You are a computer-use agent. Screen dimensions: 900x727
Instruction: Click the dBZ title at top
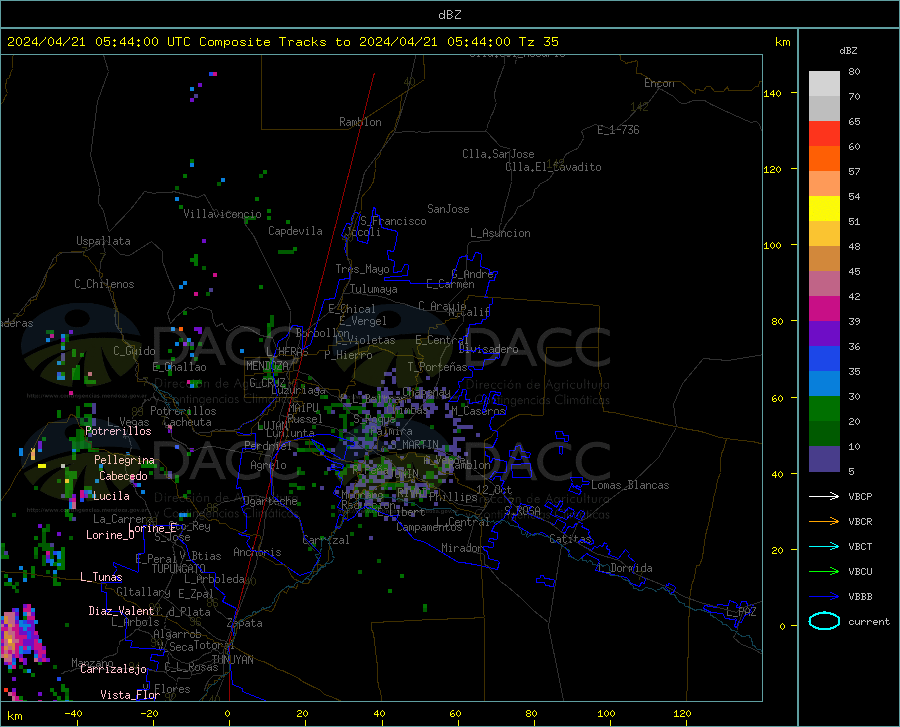tap(449, 15)
